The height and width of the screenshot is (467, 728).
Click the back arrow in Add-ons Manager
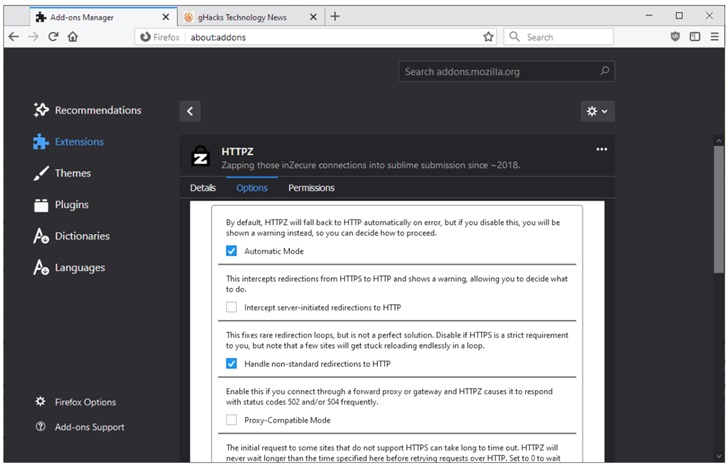(190, 111)
